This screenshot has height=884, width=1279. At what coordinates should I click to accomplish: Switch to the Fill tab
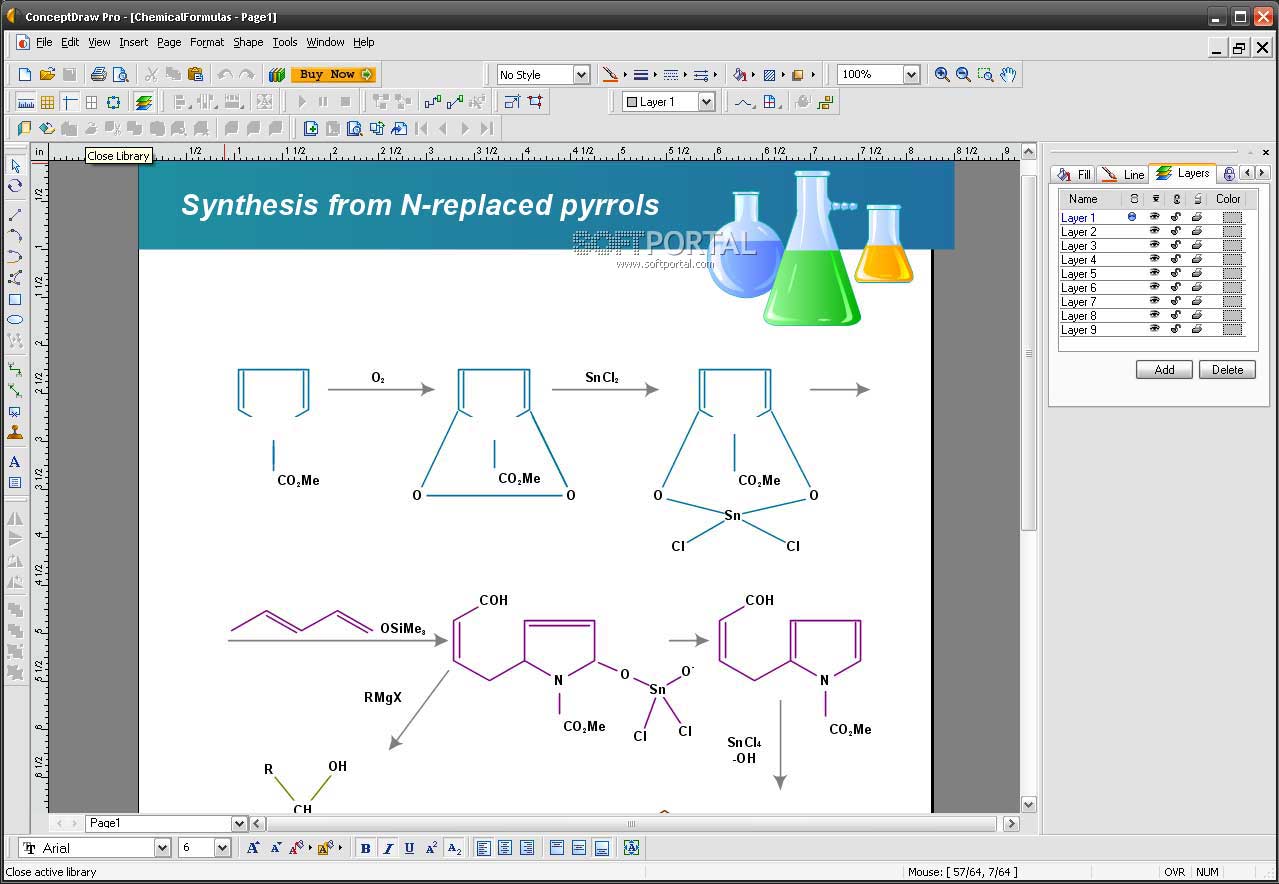pos(1075,174)
